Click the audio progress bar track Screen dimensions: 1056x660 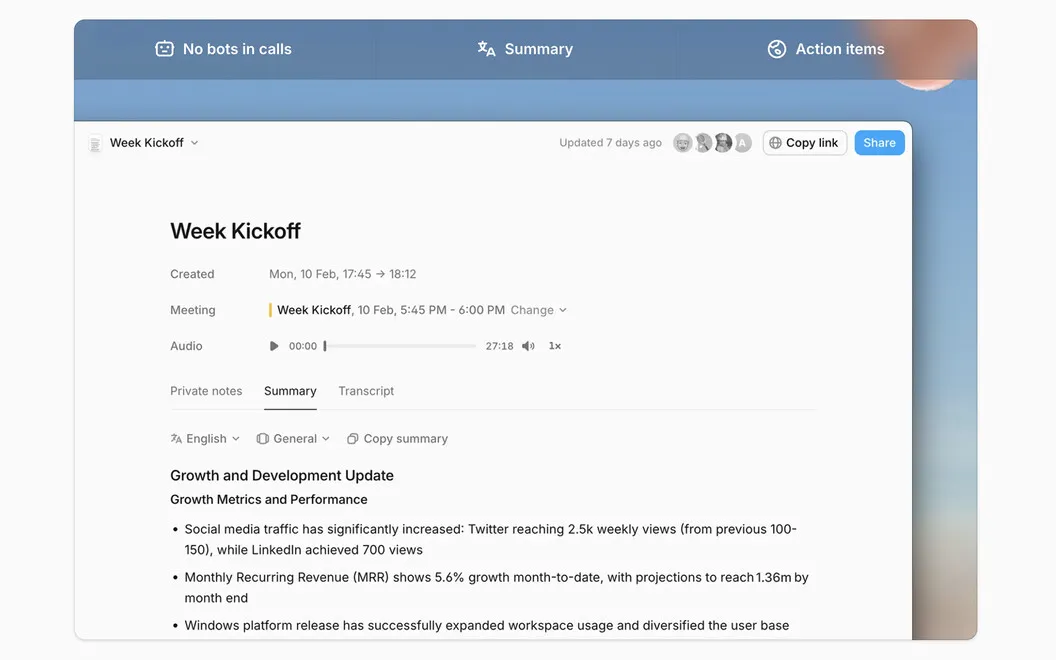tap(400, 346)
